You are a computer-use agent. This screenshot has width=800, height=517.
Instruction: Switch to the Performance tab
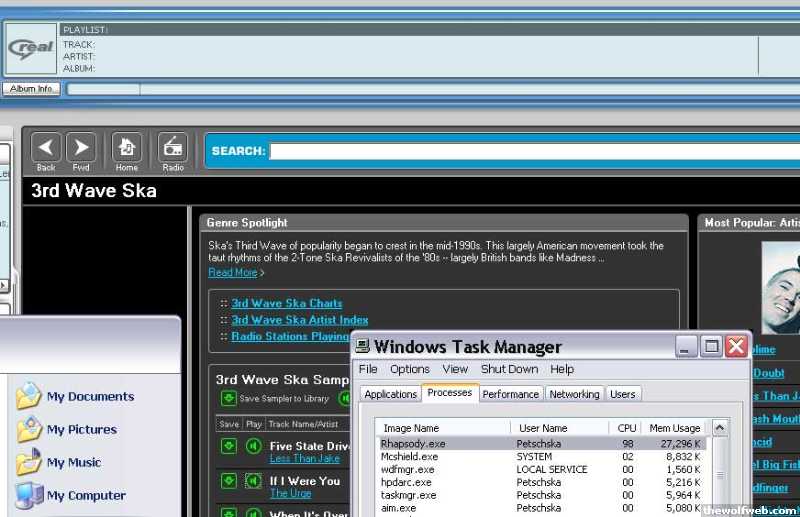click(511, 394)
